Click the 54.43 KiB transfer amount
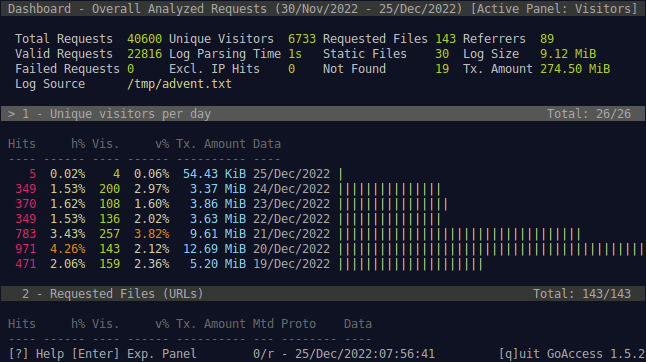The height and width of the screenshot is (362, 646). tap(214, 174)
